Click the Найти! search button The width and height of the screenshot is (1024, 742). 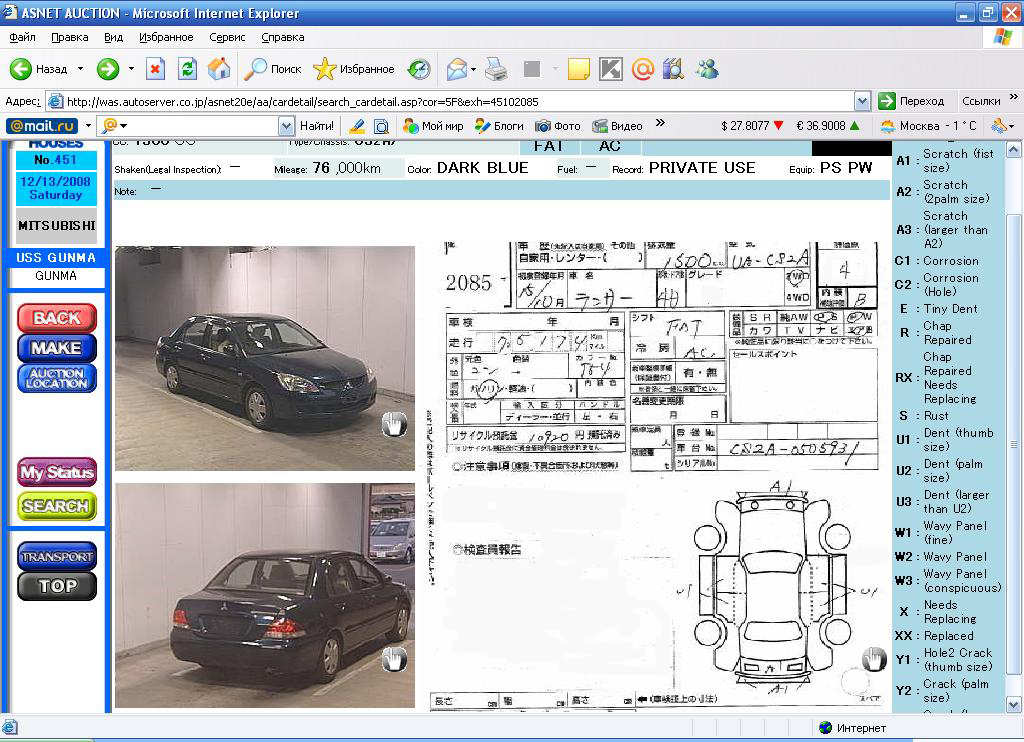coord(317,125)
